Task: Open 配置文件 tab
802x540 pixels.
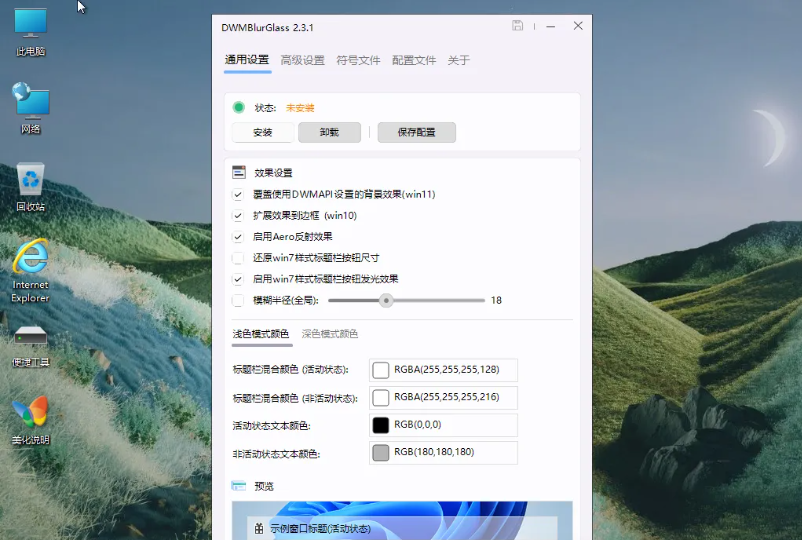Action: coord(414,60)
